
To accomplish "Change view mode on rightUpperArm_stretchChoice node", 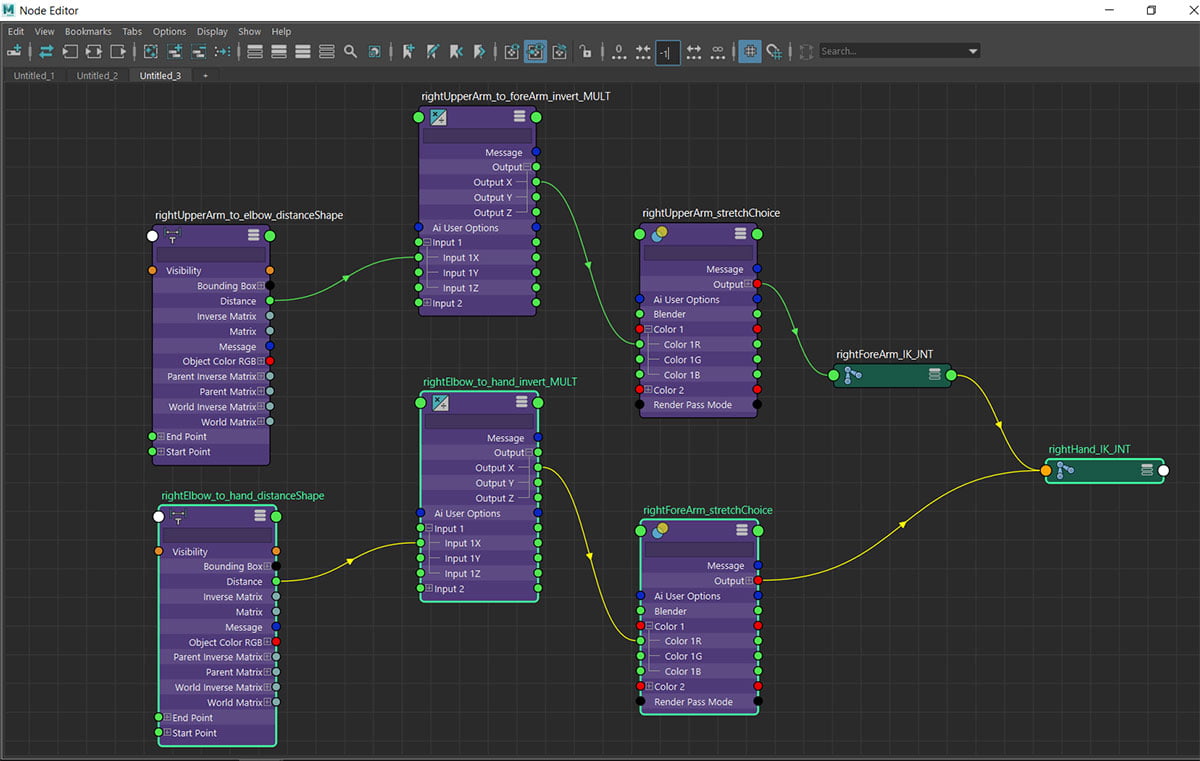I will [740, 234].
